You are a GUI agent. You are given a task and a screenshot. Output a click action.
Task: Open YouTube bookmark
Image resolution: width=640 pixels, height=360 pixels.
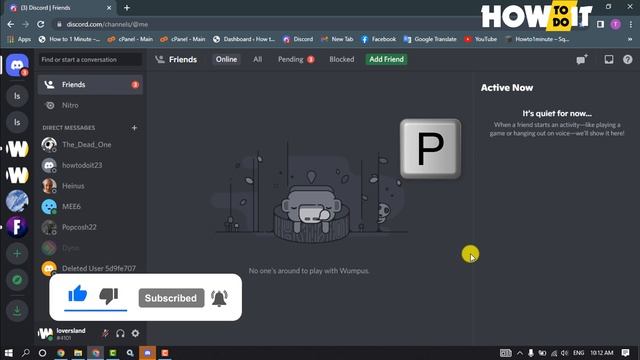coord(480,39)
